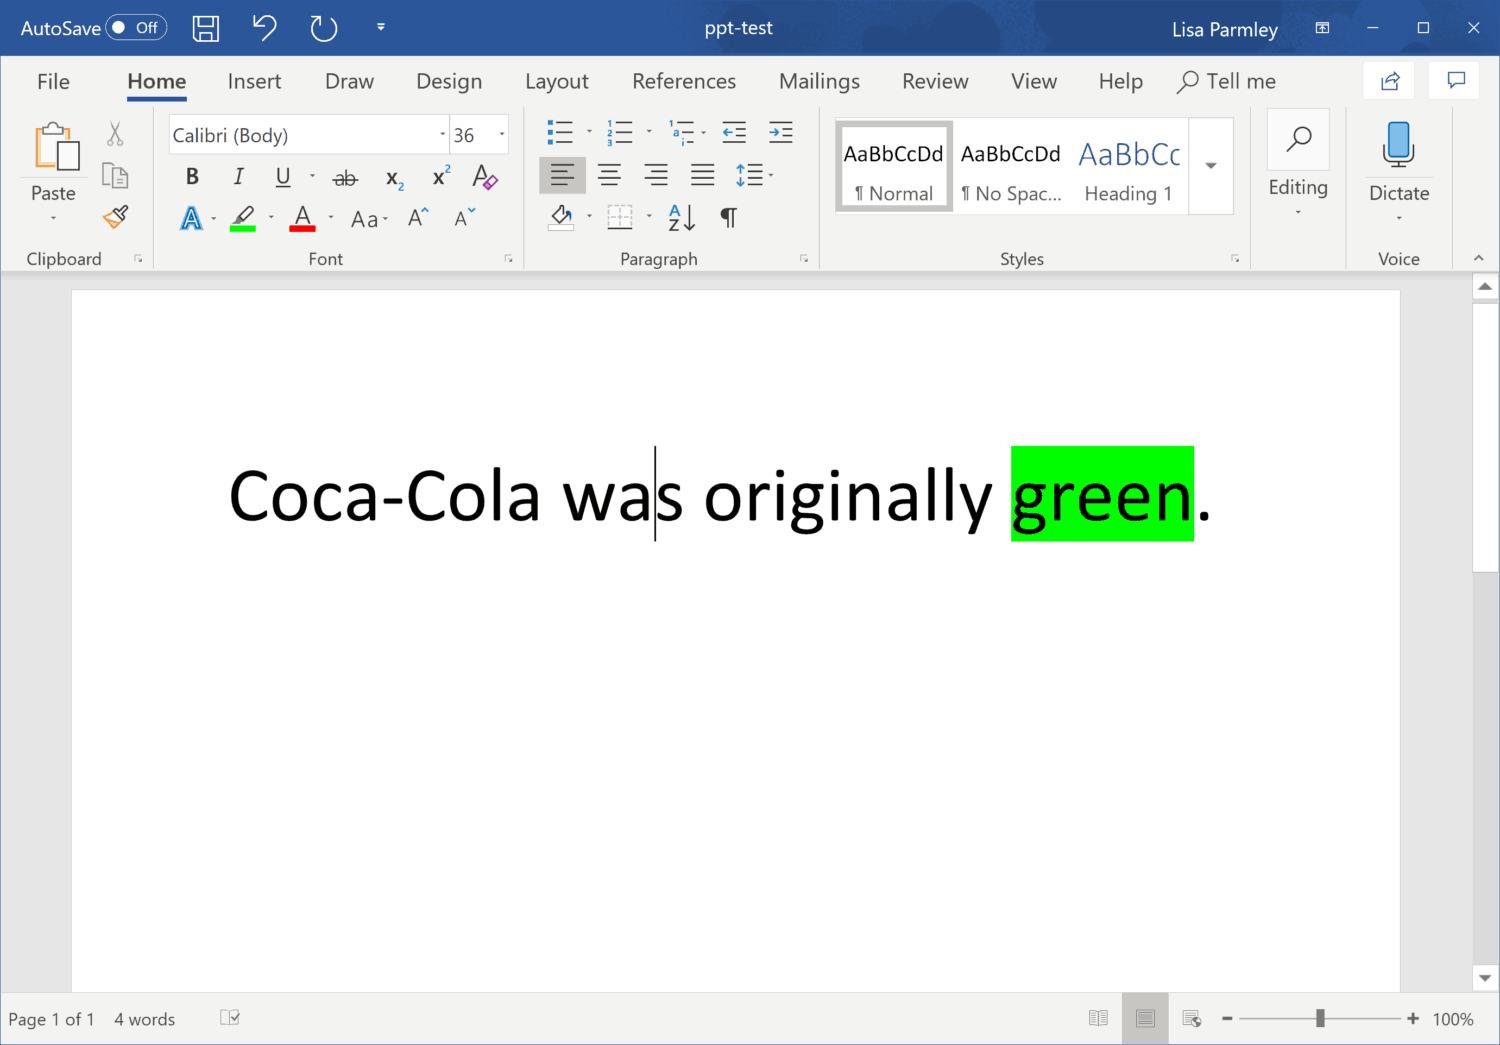Open the Editing button menu
Viewport: 1500px width, 1045px height.
click(x=1298, y=164)
